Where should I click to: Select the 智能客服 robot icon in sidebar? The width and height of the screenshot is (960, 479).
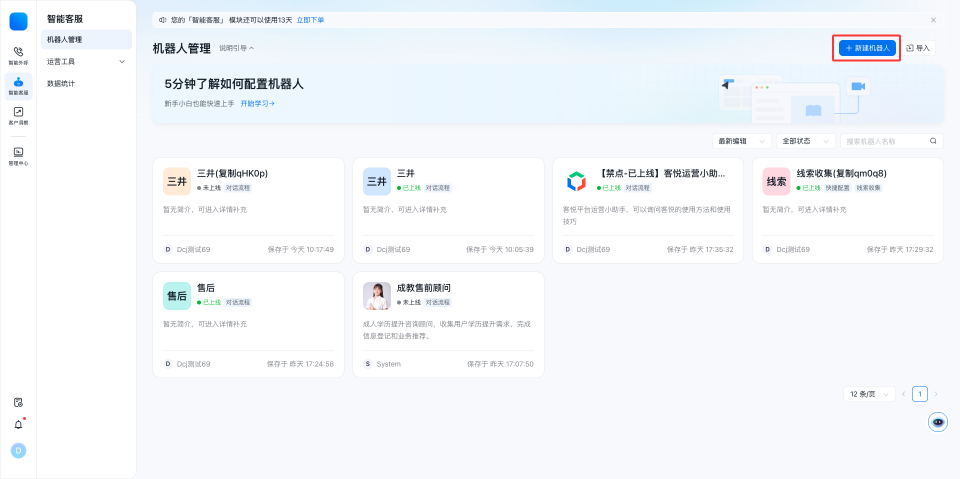pyautogui.click(x=18, y=85)
